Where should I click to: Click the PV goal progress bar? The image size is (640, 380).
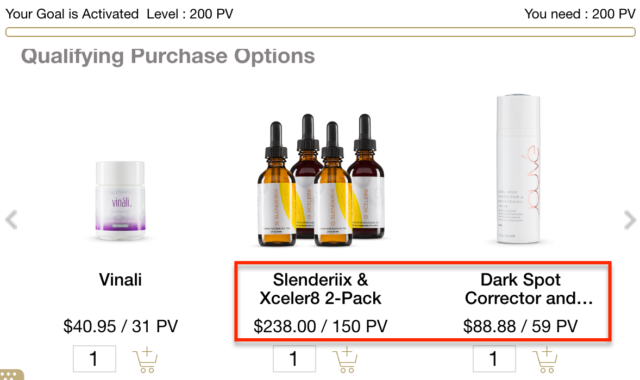pos(320,32)
